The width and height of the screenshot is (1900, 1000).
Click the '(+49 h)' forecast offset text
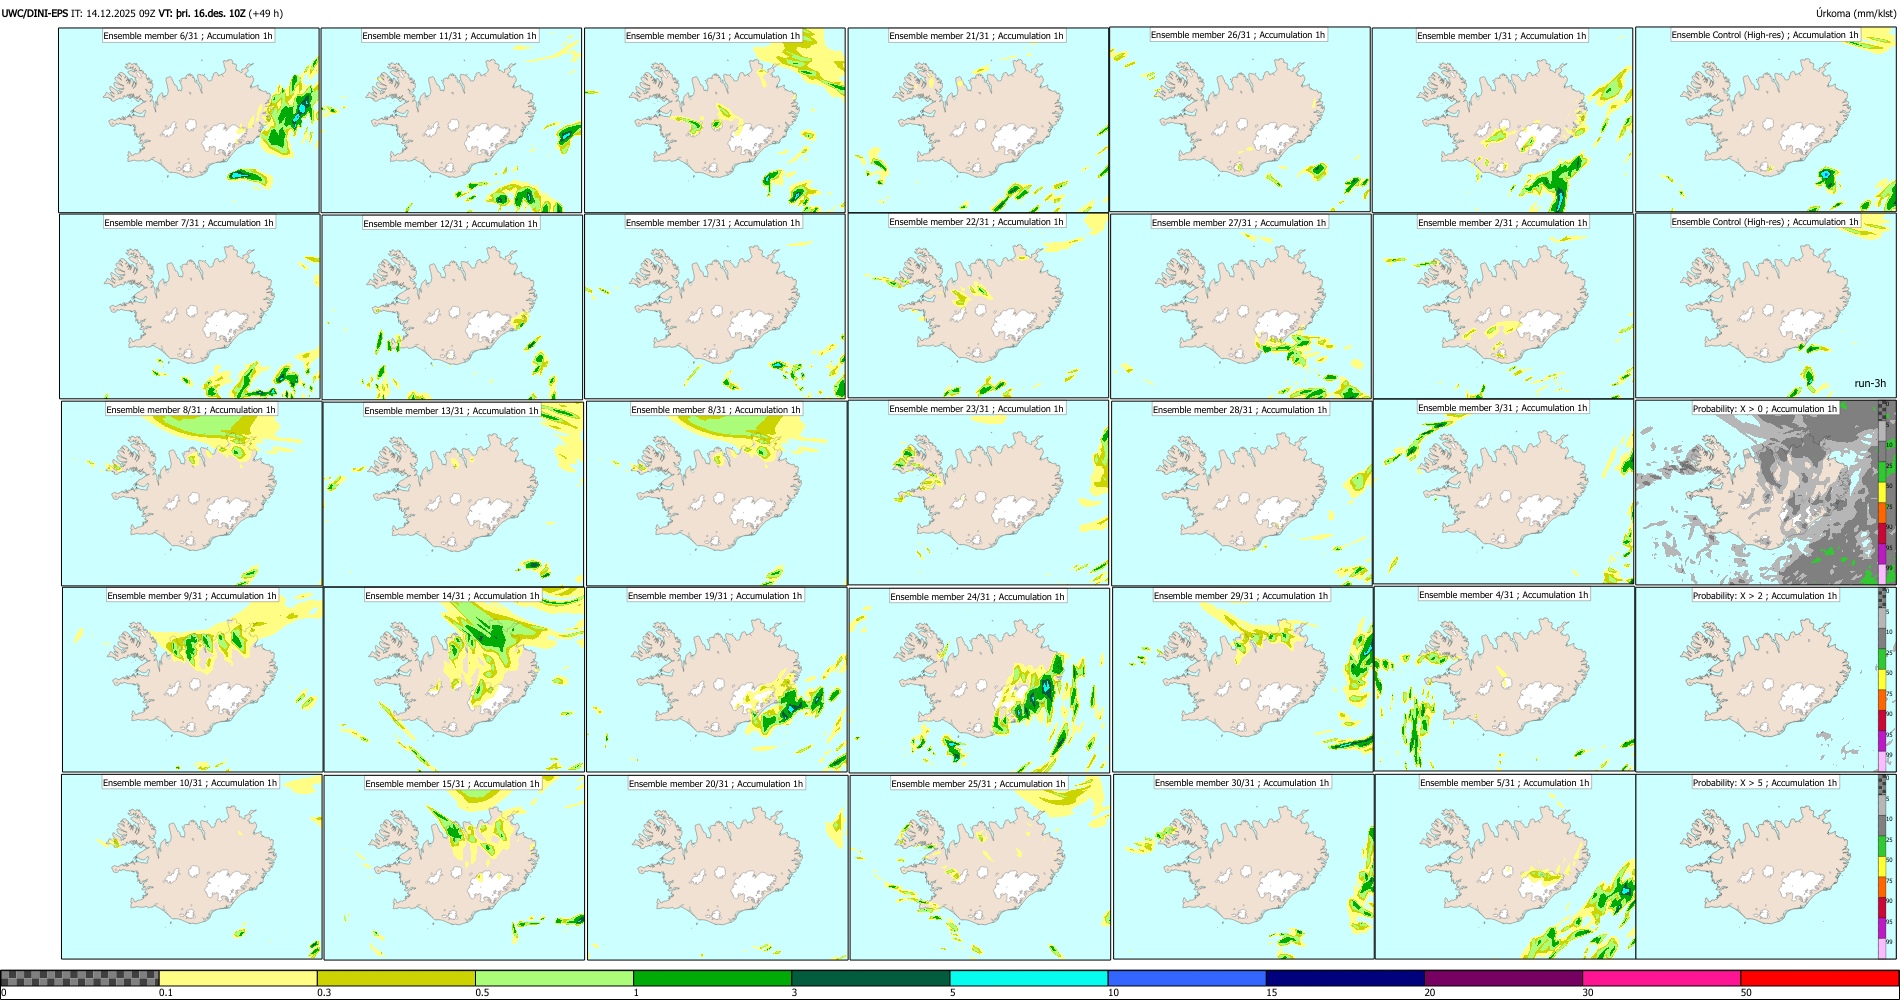tap(266, 14)
